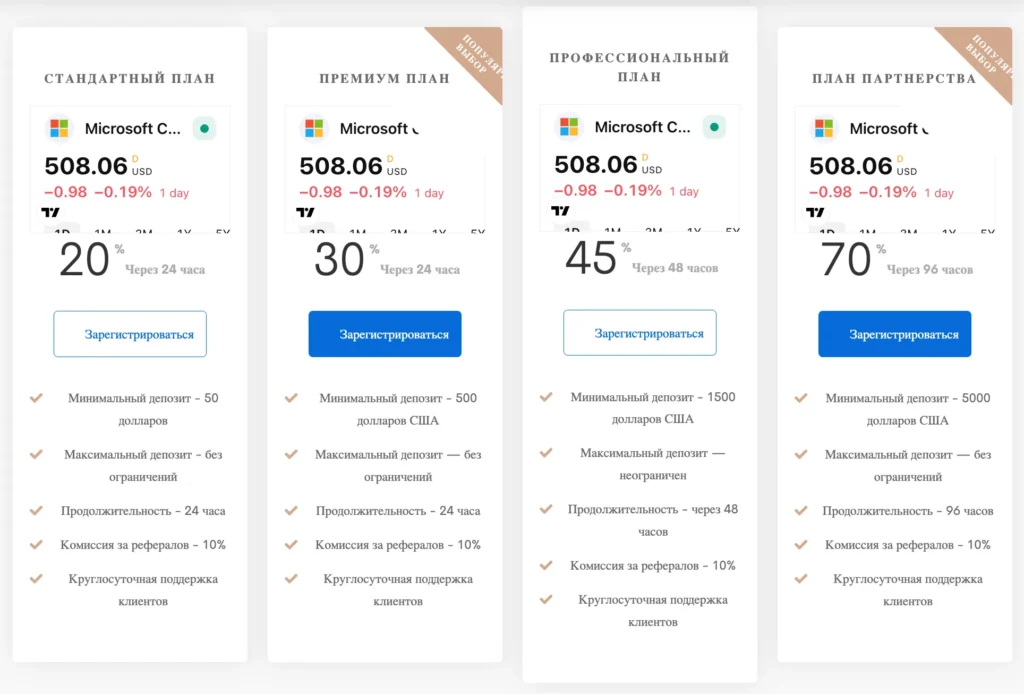The width and height of the screenshot is (1024, 694).
Task: Click green market status dot in Профессиональный план
Action: pos(714,127)
